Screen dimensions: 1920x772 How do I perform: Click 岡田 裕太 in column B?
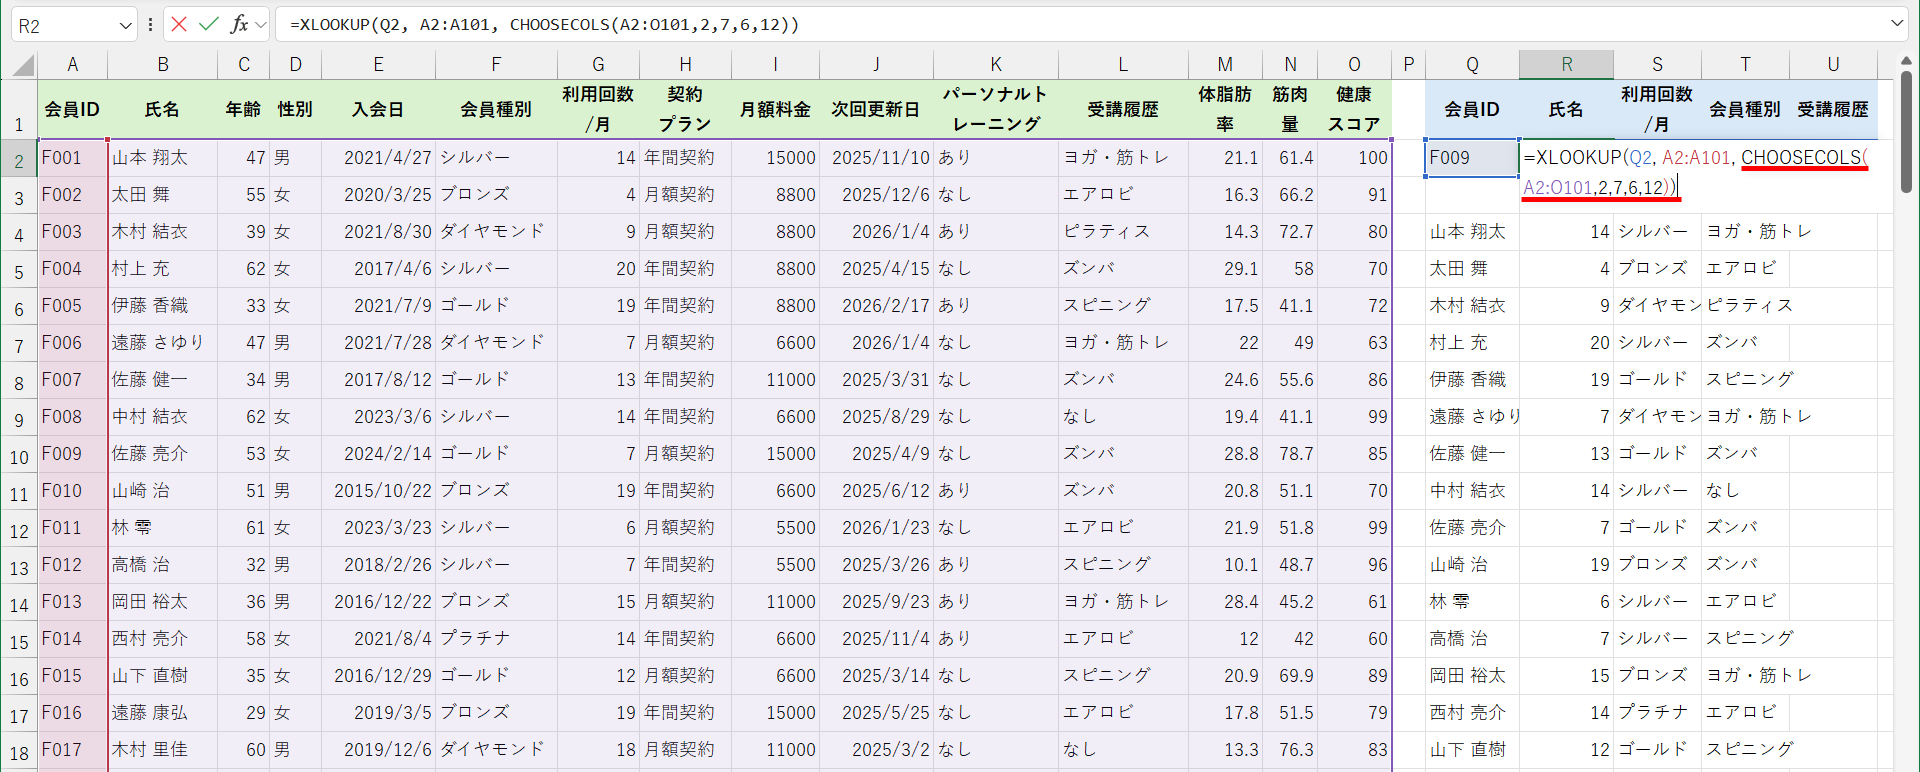click(150, 602)
